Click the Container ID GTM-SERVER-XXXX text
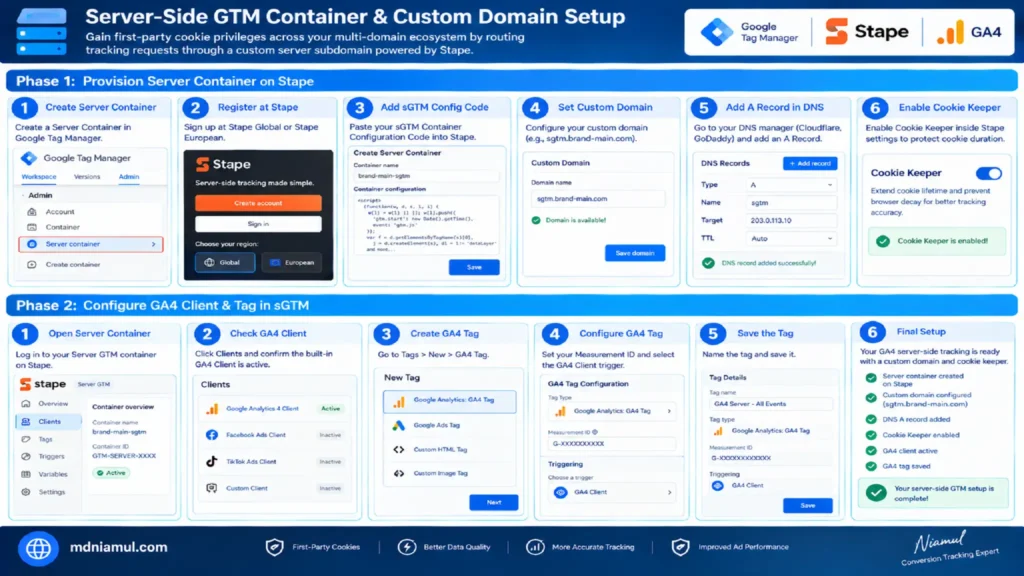The height and width of the screenshot is (576, 1024). [124, 456]
